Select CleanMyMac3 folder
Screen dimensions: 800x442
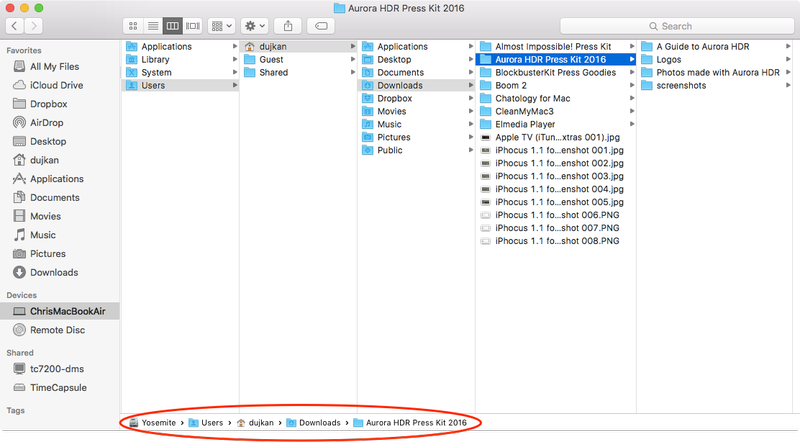556,111
